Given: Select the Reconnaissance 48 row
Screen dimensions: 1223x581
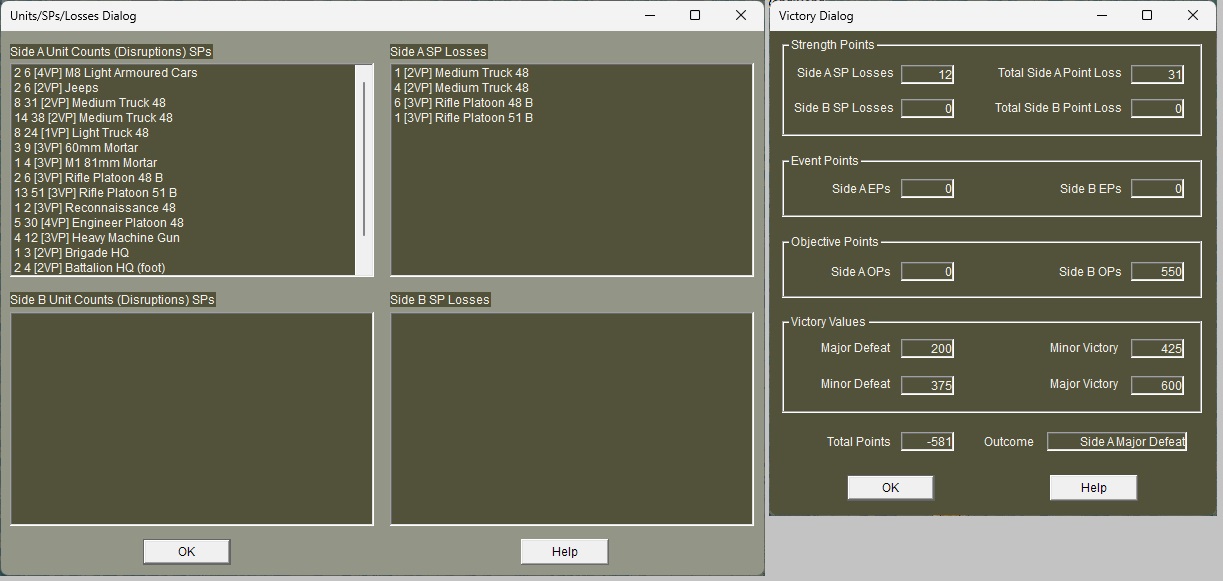Looking at the screenshot, I should (184, 208).
